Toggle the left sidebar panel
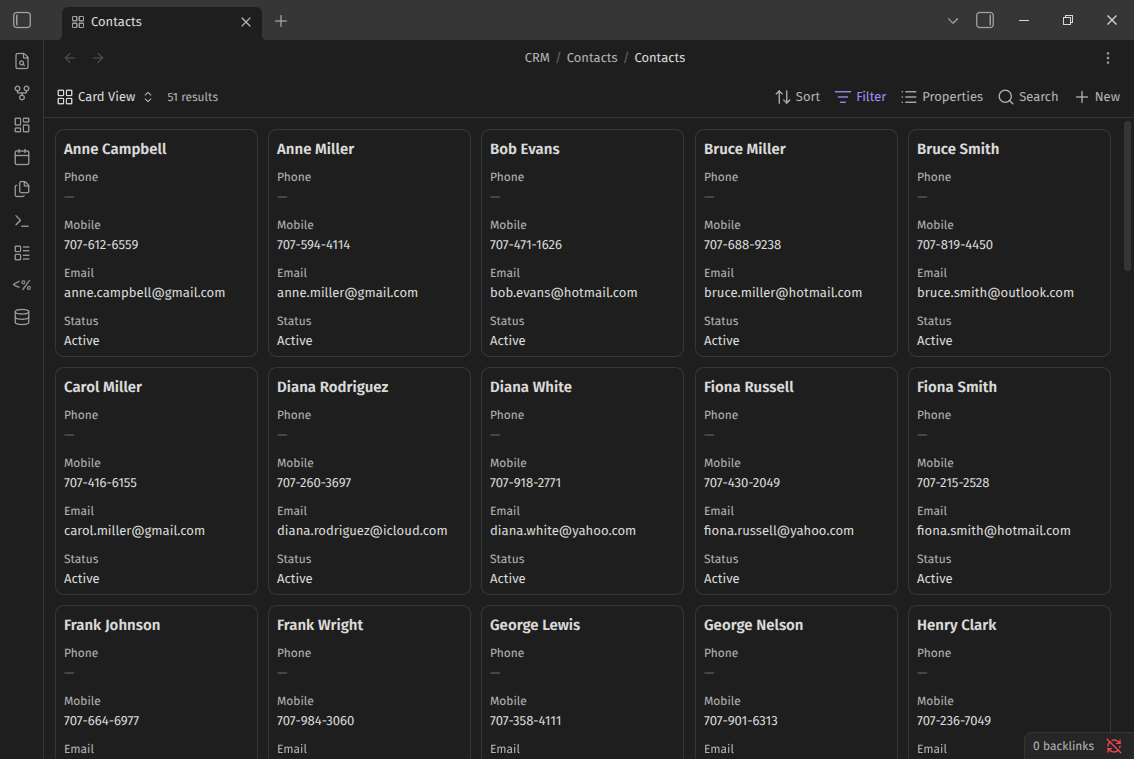Viewport: 1134px width, 759px height. (22, 20)
